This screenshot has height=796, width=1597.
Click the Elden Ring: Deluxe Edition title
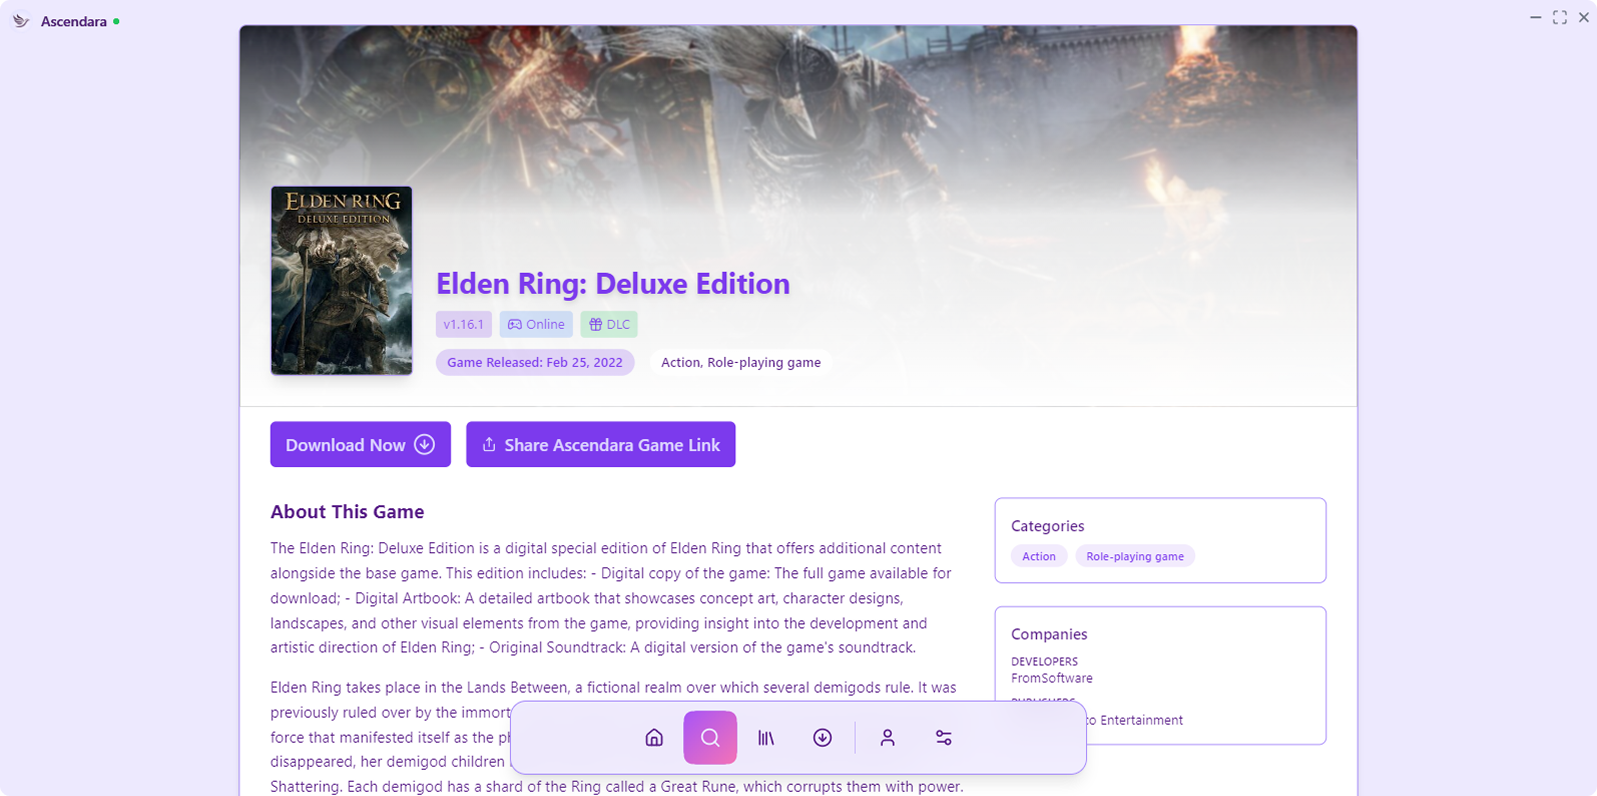point(612,284)
